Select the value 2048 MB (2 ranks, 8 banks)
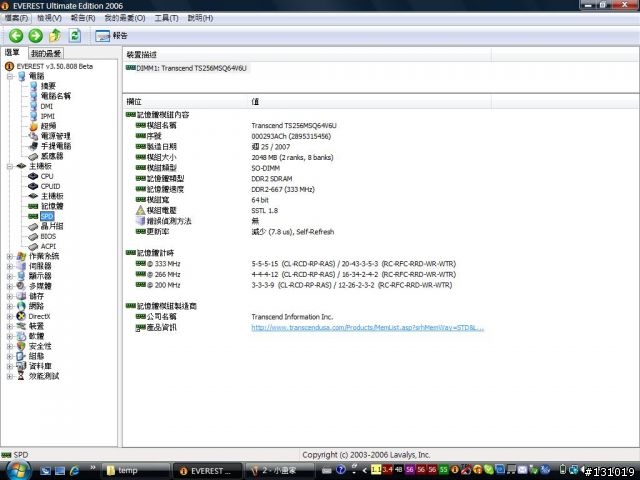Image resolution: width=640 pixels, height=480 pixels. pyautogui.click(x=292, y=158)
